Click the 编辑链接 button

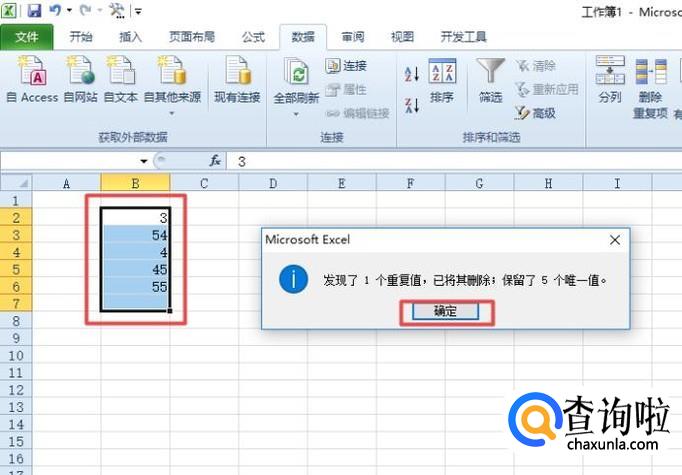tap(358, 114)
